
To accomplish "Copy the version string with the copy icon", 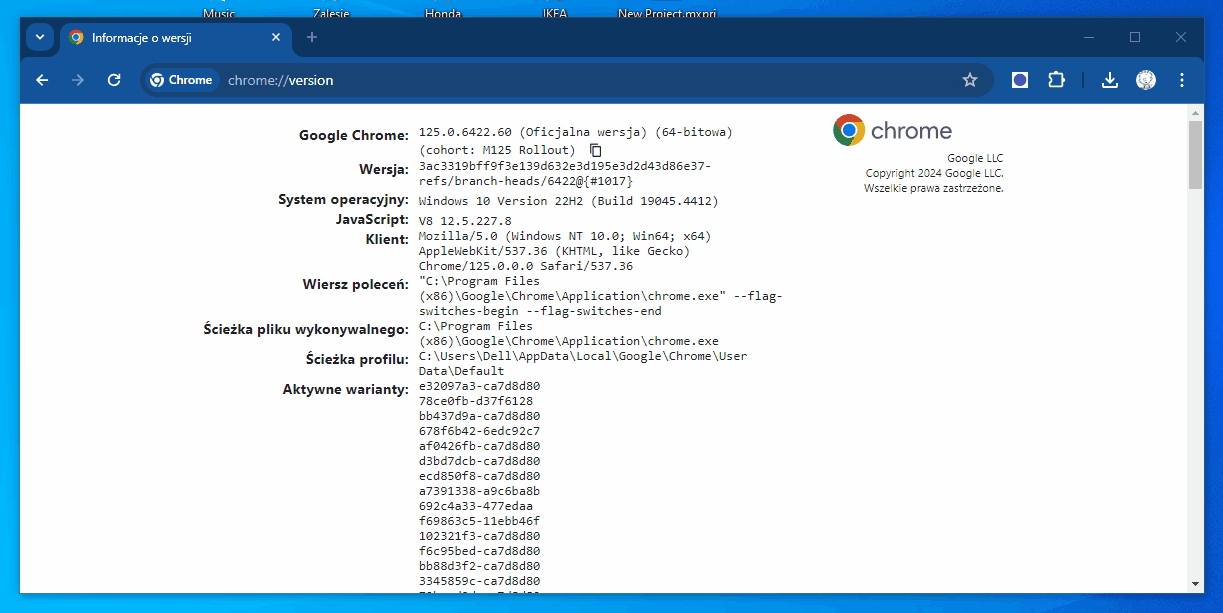I will (x=596, y=150).
